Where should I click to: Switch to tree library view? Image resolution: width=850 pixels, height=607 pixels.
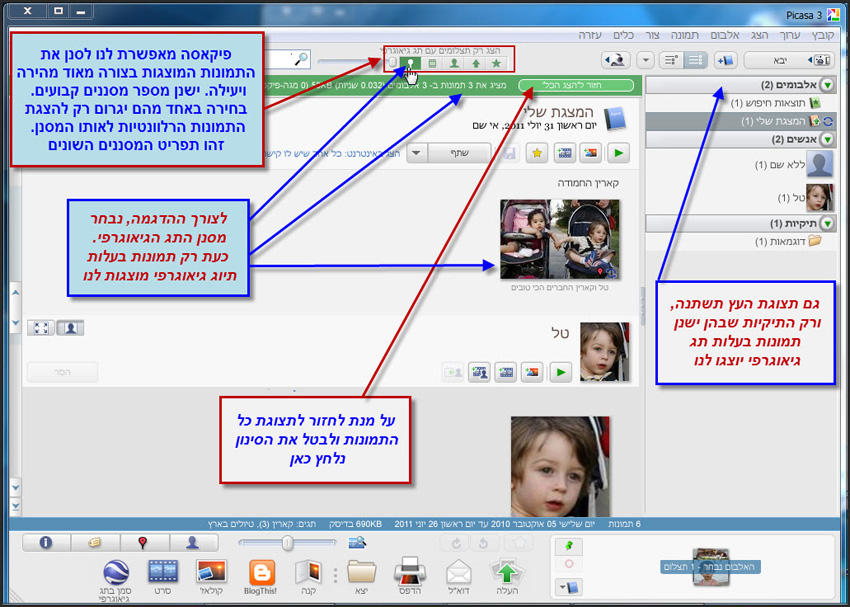pos(696,60)
